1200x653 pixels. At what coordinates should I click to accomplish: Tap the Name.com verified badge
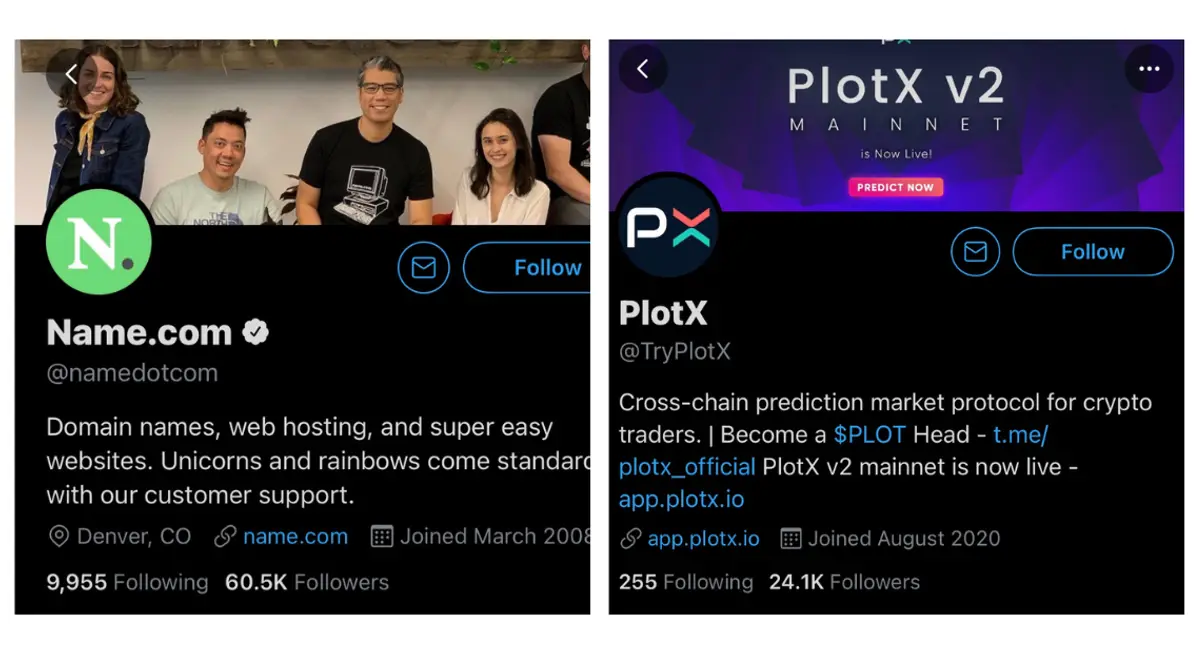(x=256, y=332)
